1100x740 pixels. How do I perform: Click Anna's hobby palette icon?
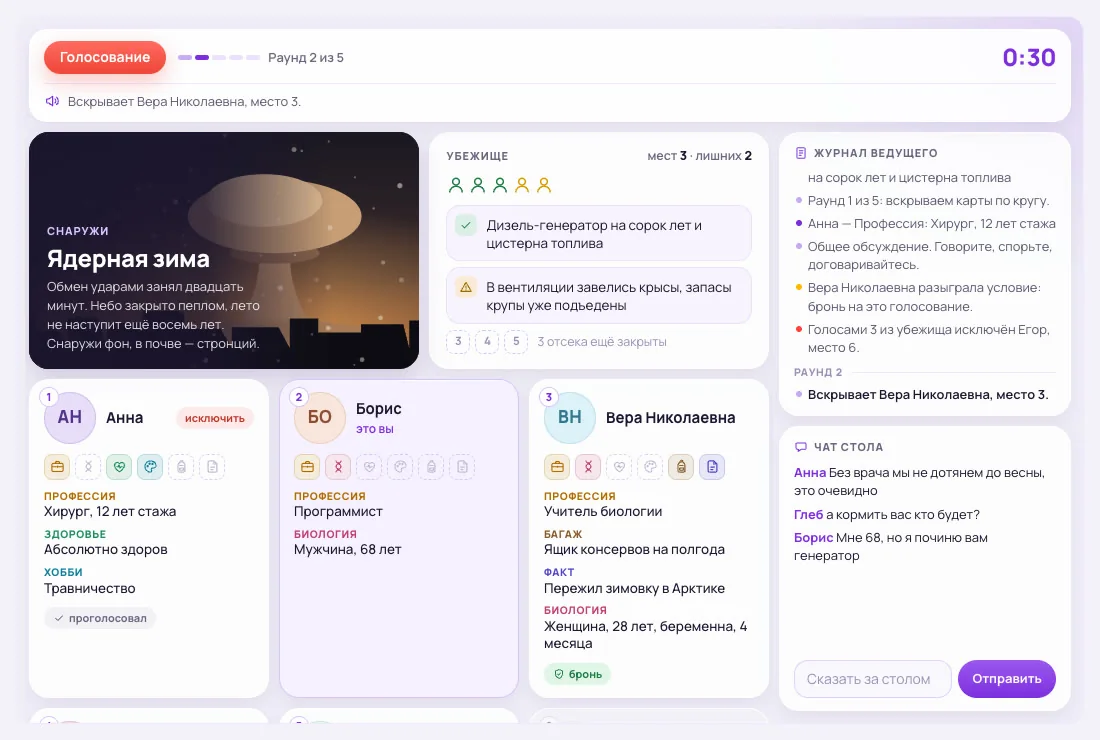point(150,466)
